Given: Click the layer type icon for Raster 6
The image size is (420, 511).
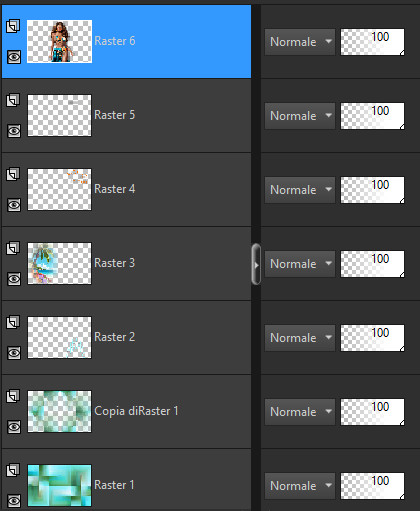Looking at the screenshot, I should 13,26.
